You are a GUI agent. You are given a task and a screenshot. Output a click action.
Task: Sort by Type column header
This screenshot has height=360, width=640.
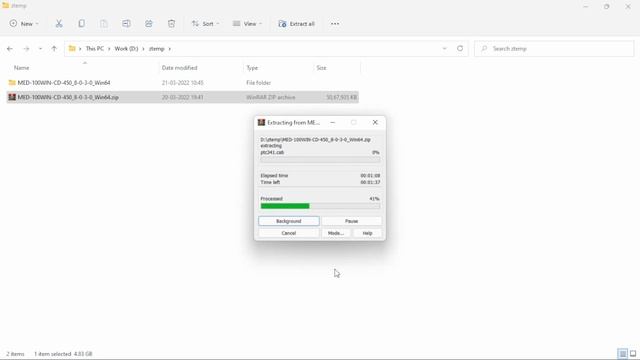[252, 68]
